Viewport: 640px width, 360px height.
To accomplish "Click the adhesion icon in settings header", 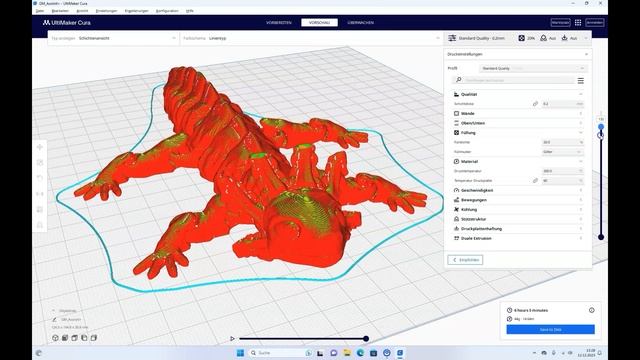I will (x=564, y=38).
